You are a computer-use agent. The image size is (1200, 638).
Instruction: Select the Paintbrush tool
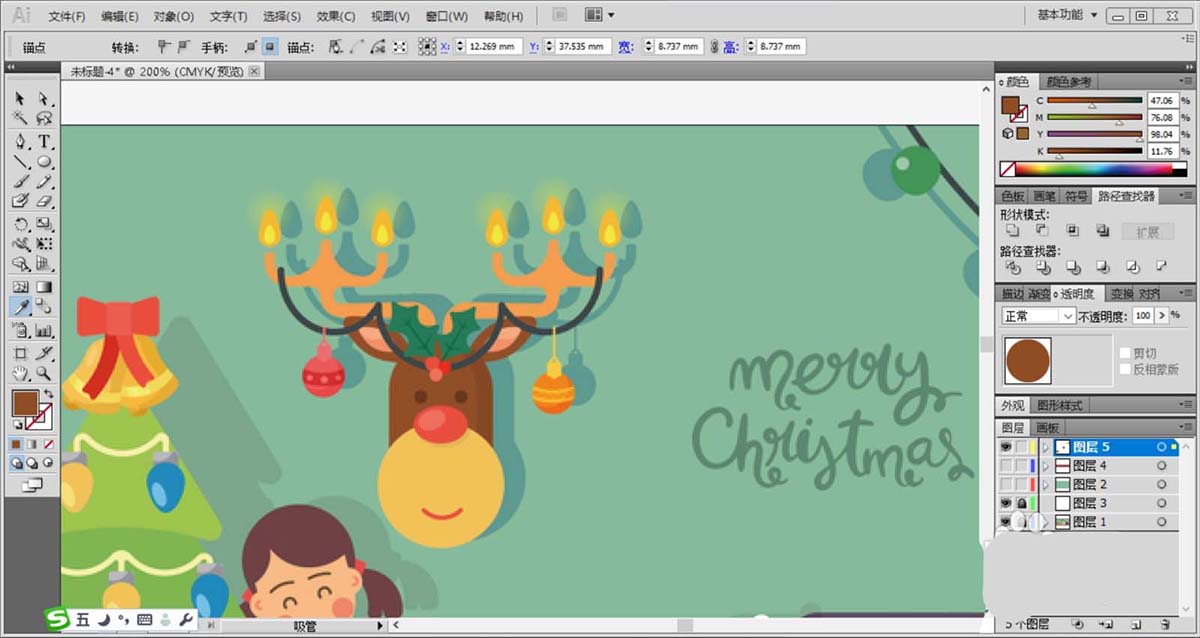pyautogui.click(x=20, y=182)
